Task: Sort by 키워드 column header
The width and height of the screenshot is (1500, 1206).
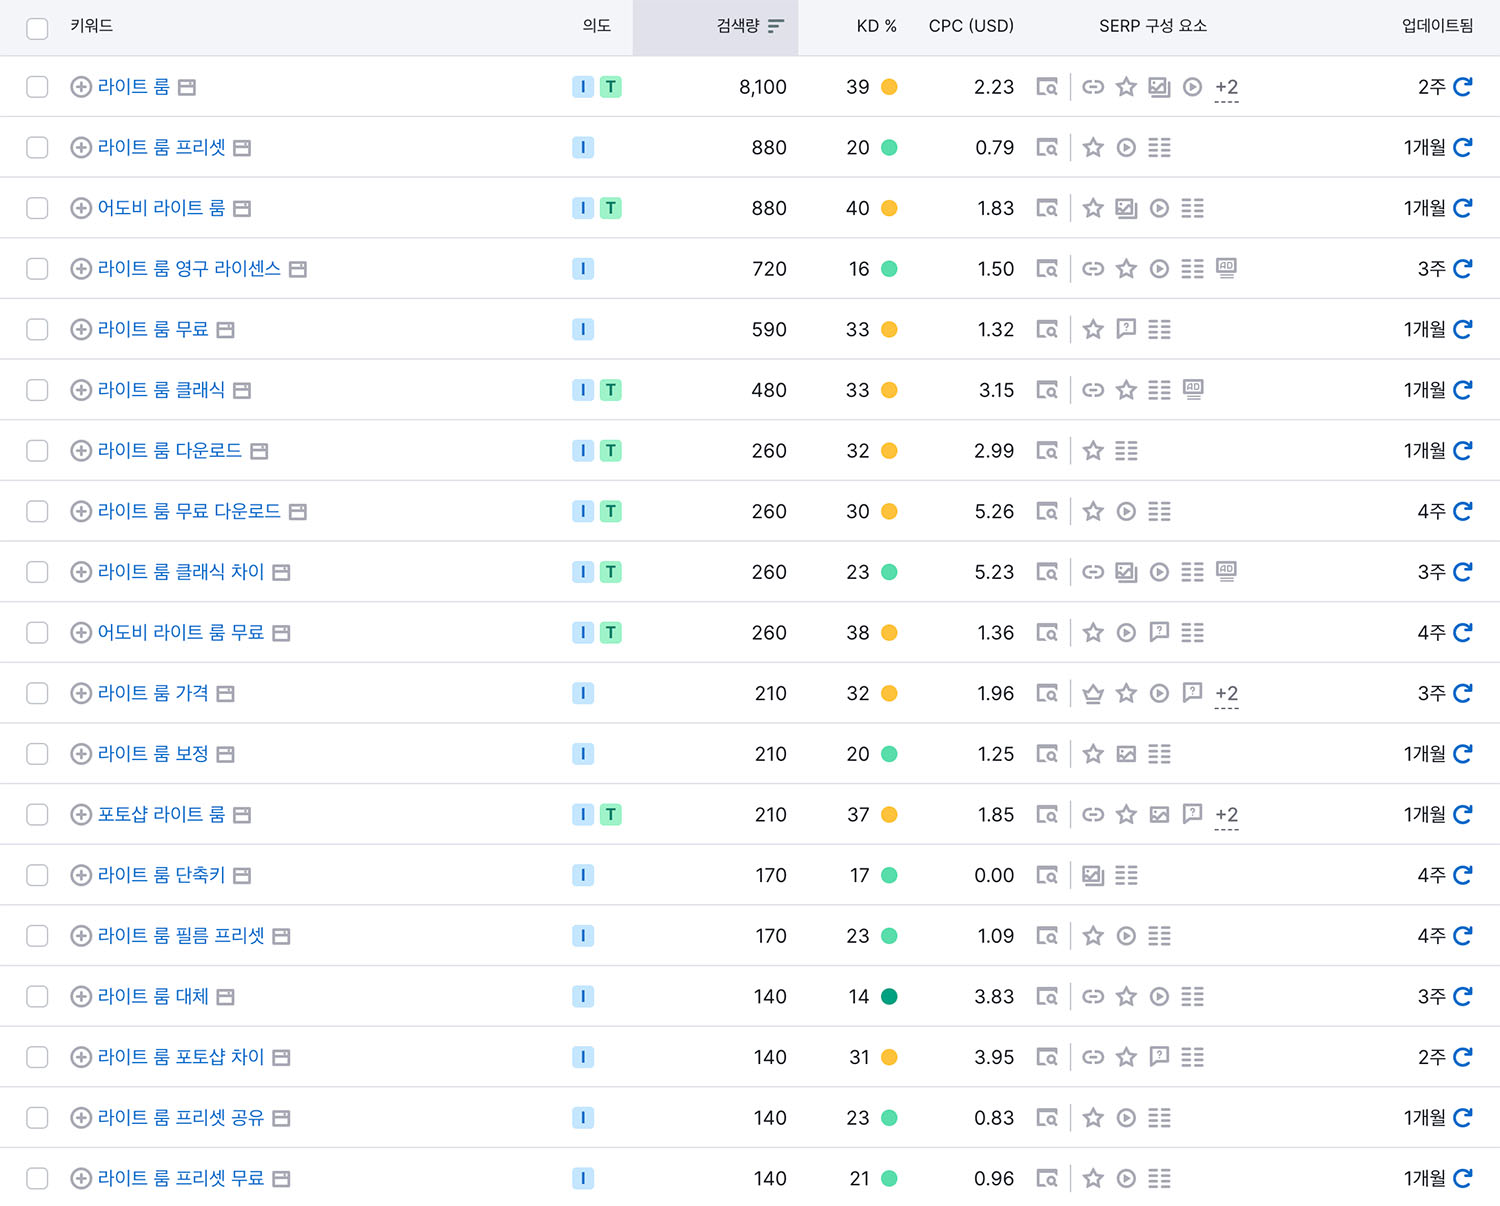Action: point(92,26)
